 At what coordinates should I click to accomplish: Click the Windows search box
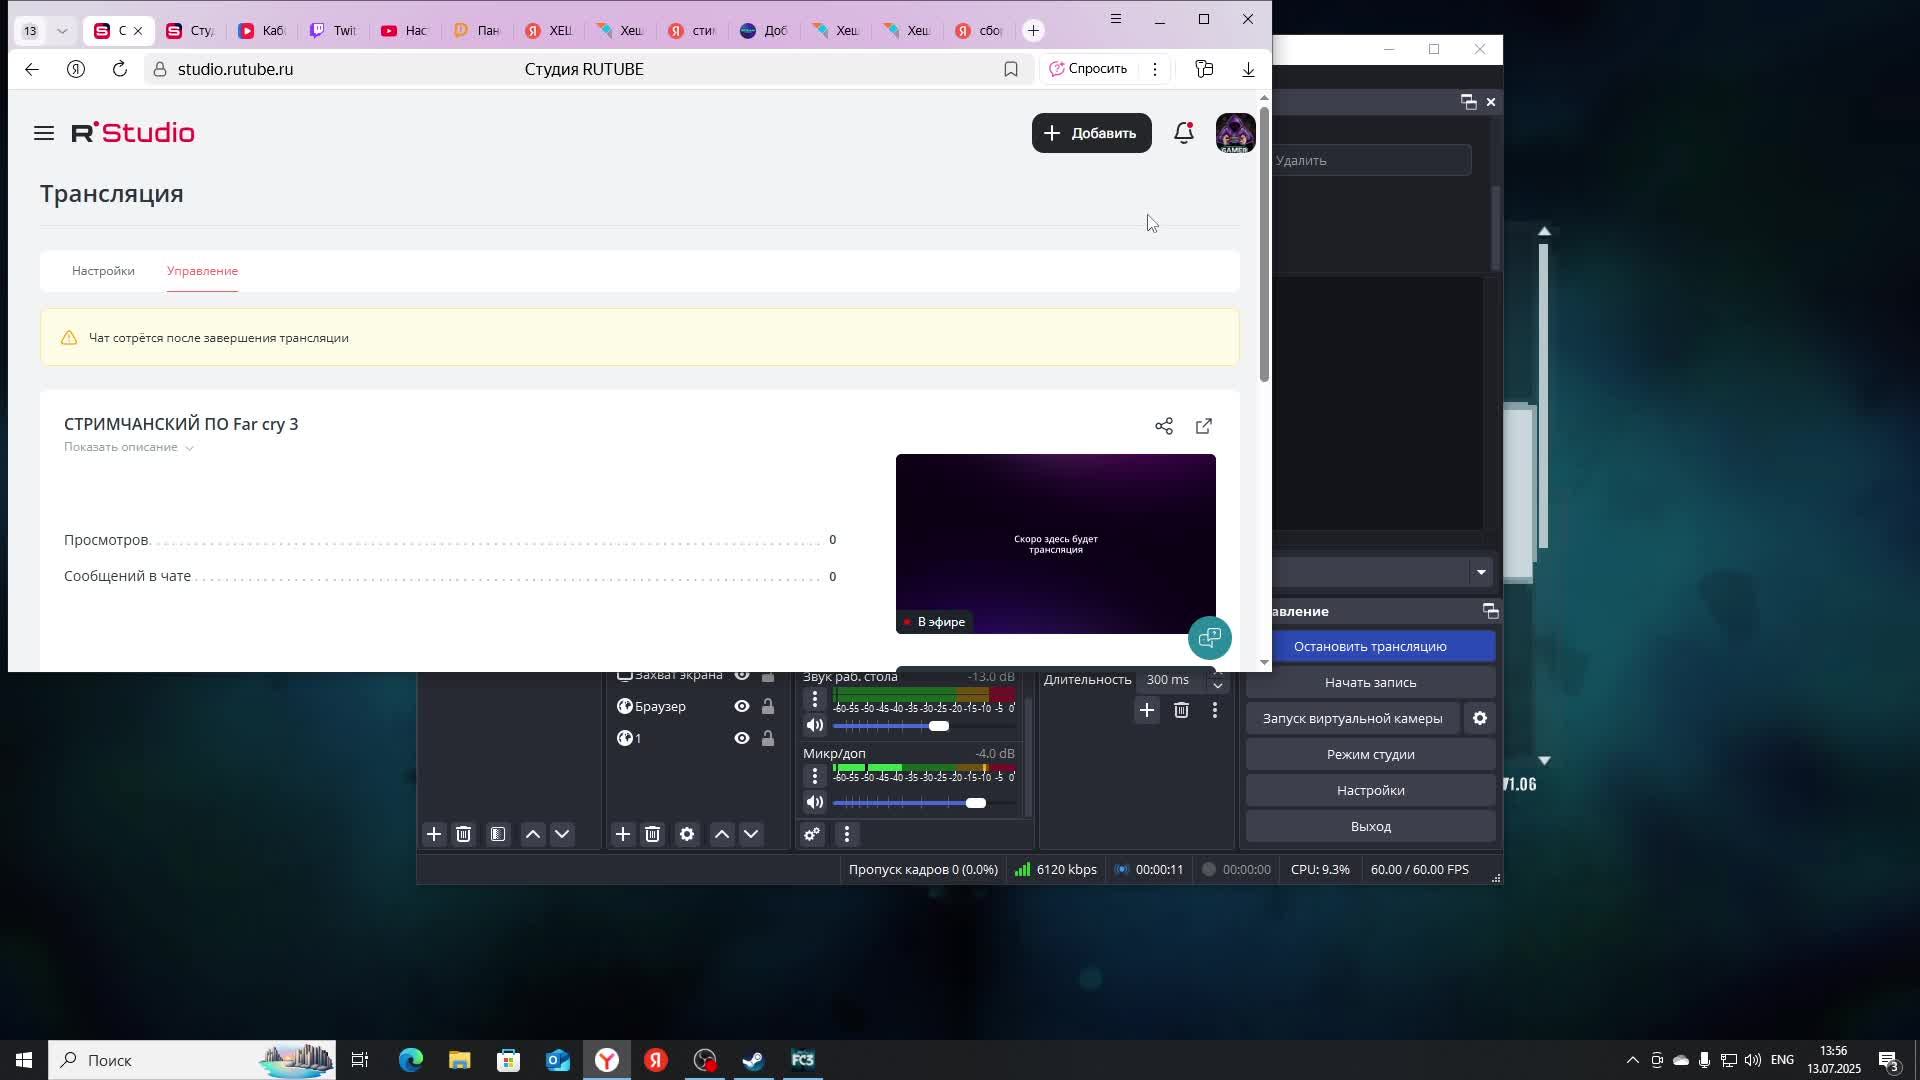tap(193, 1060)
